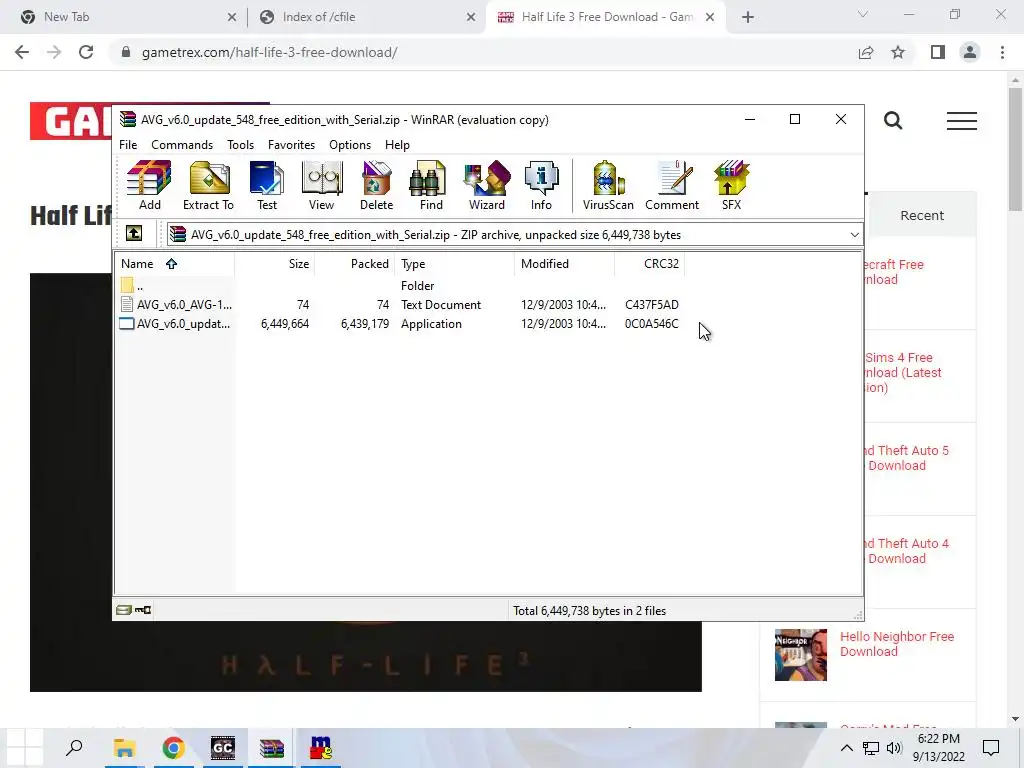Sort by Packed column header
The width and height of the screenshot is (1024, 768).
(355, 264)
